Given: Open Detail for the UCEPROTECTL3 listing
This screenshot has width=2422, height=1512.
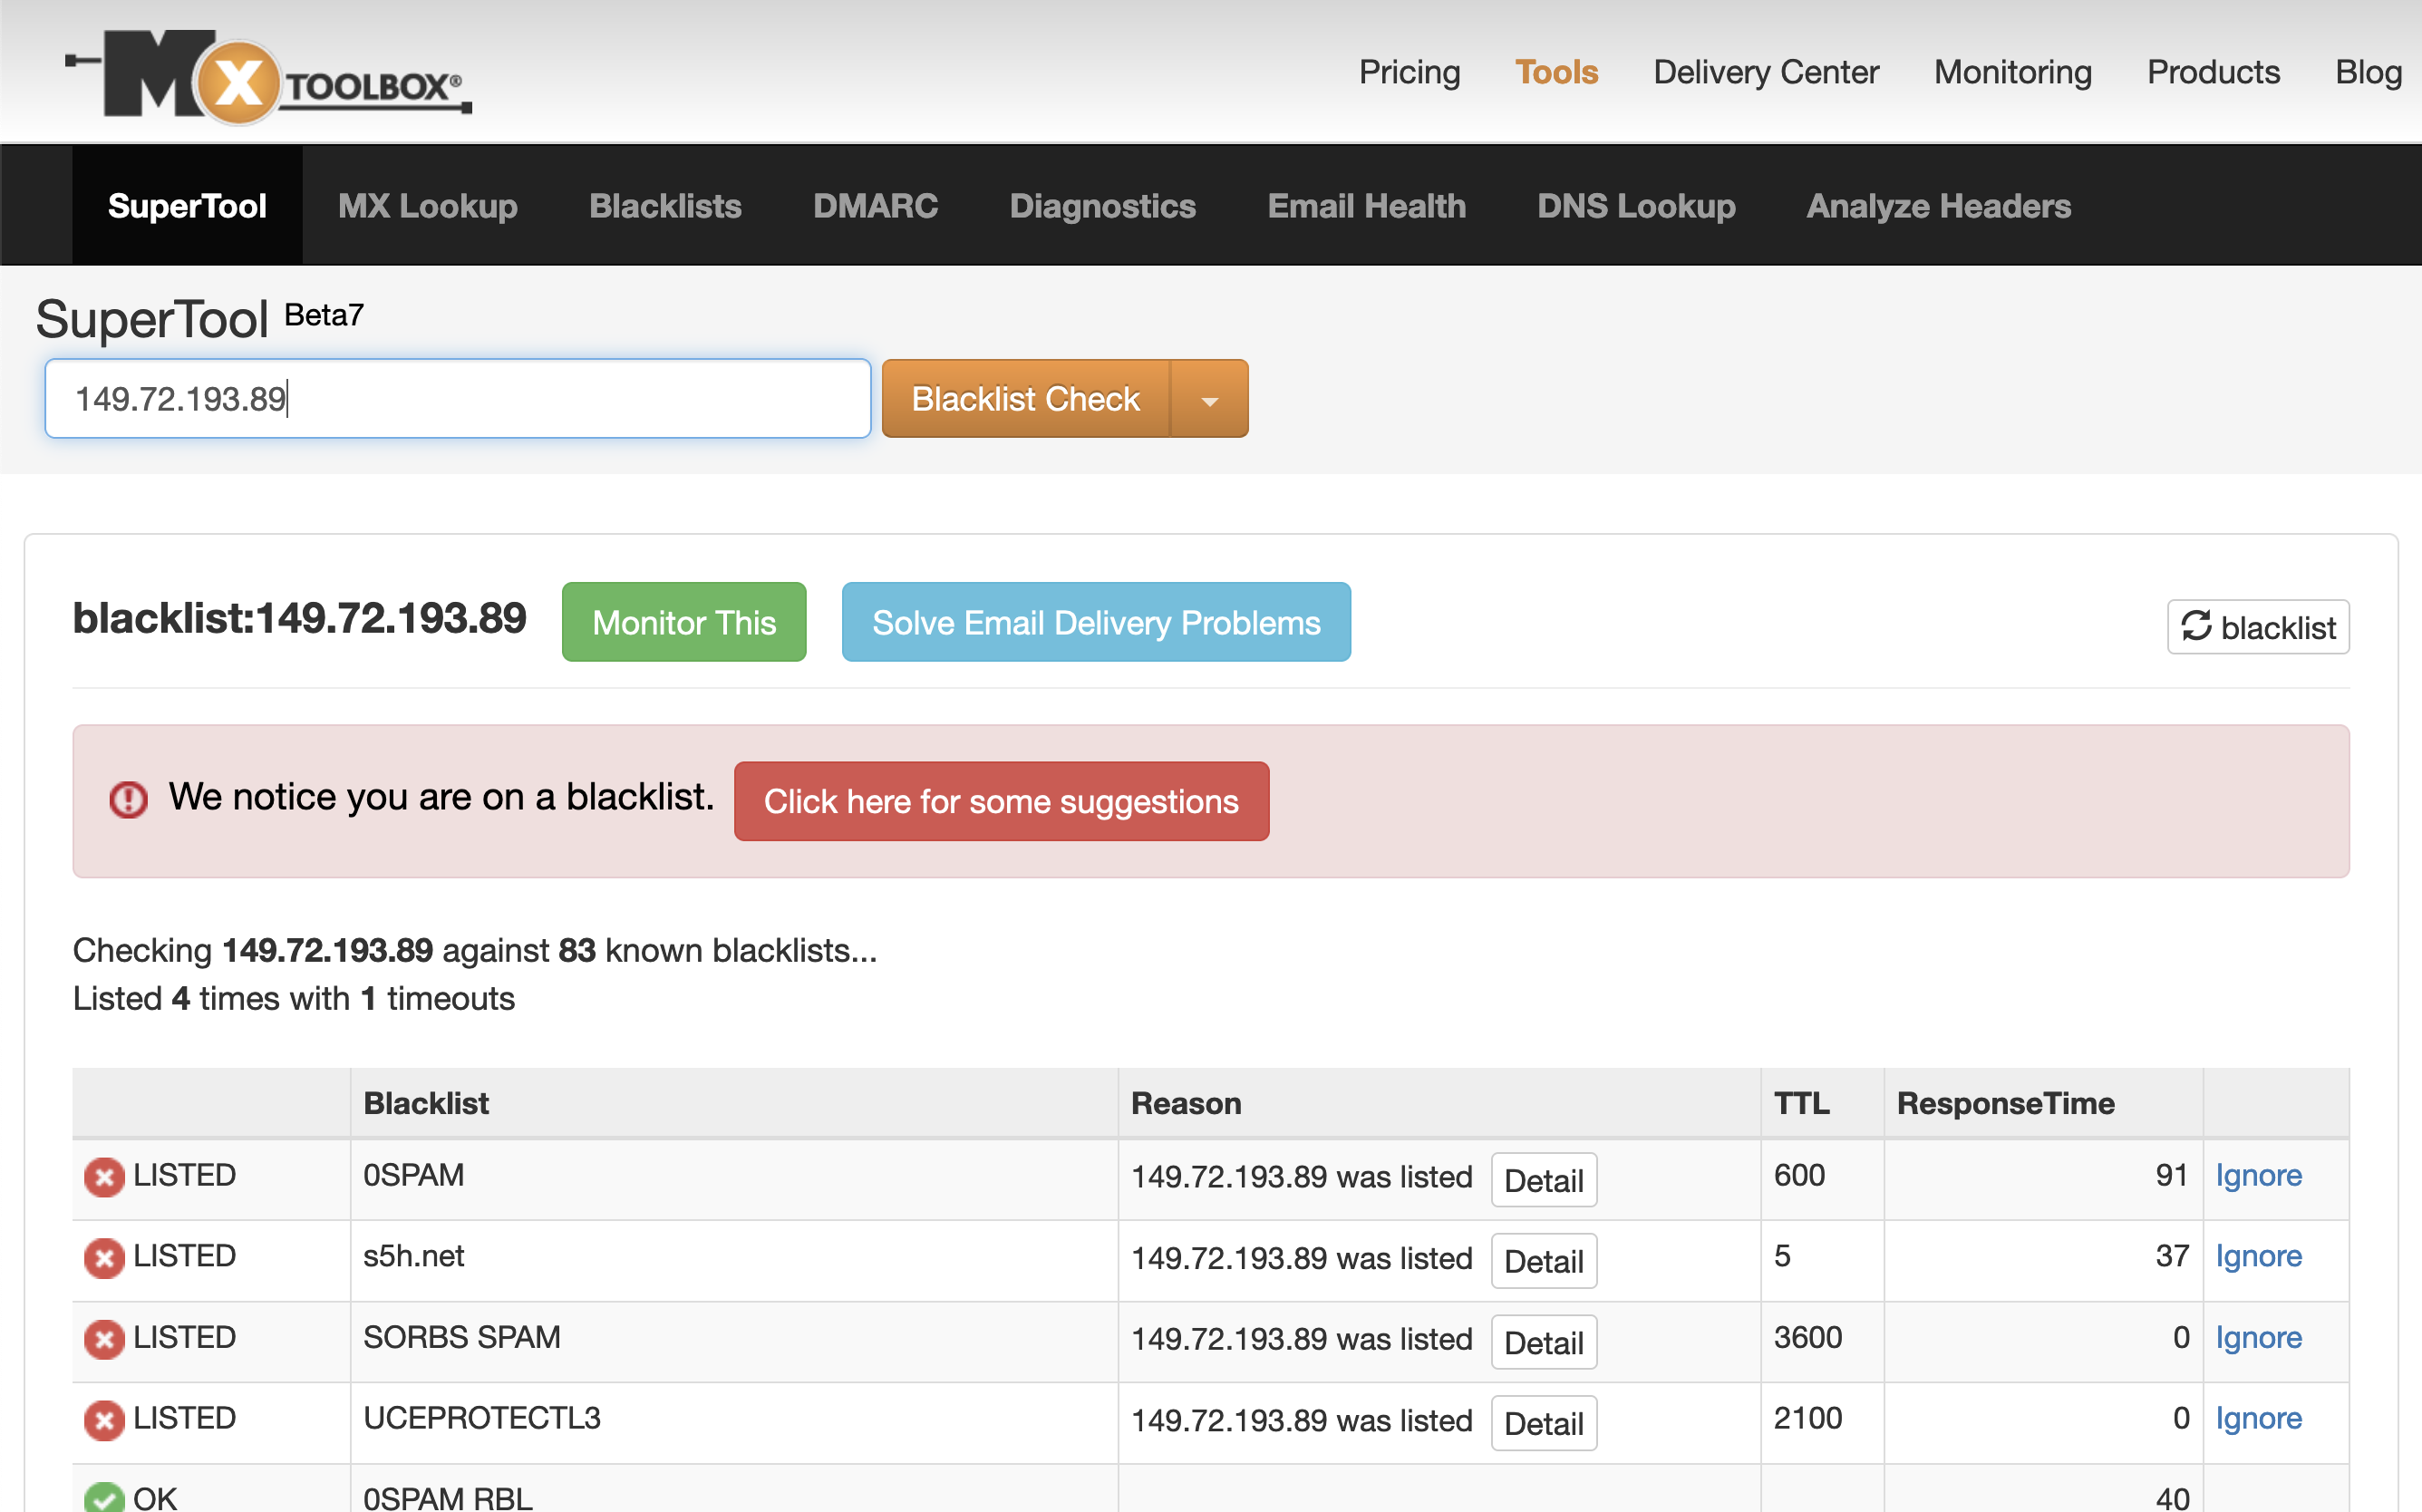Looking at the screenshot, I should coord(1544,1423).
